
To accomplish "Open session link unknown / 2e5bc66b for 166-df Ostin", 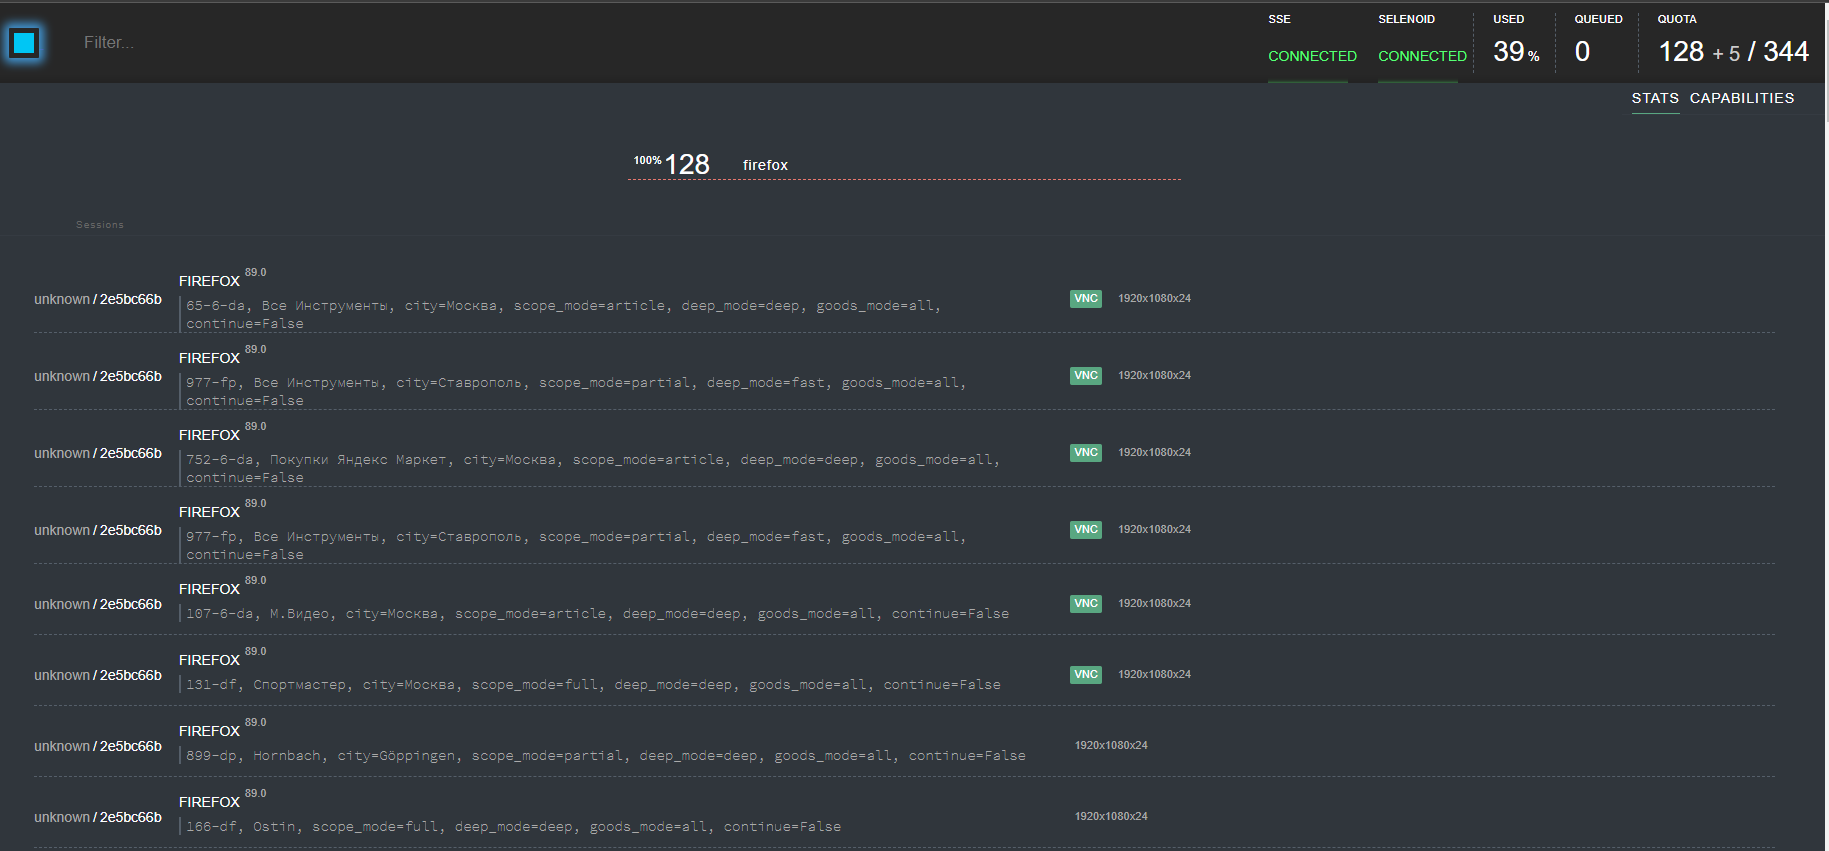I will pyautogui.click(x=98, y=817).
